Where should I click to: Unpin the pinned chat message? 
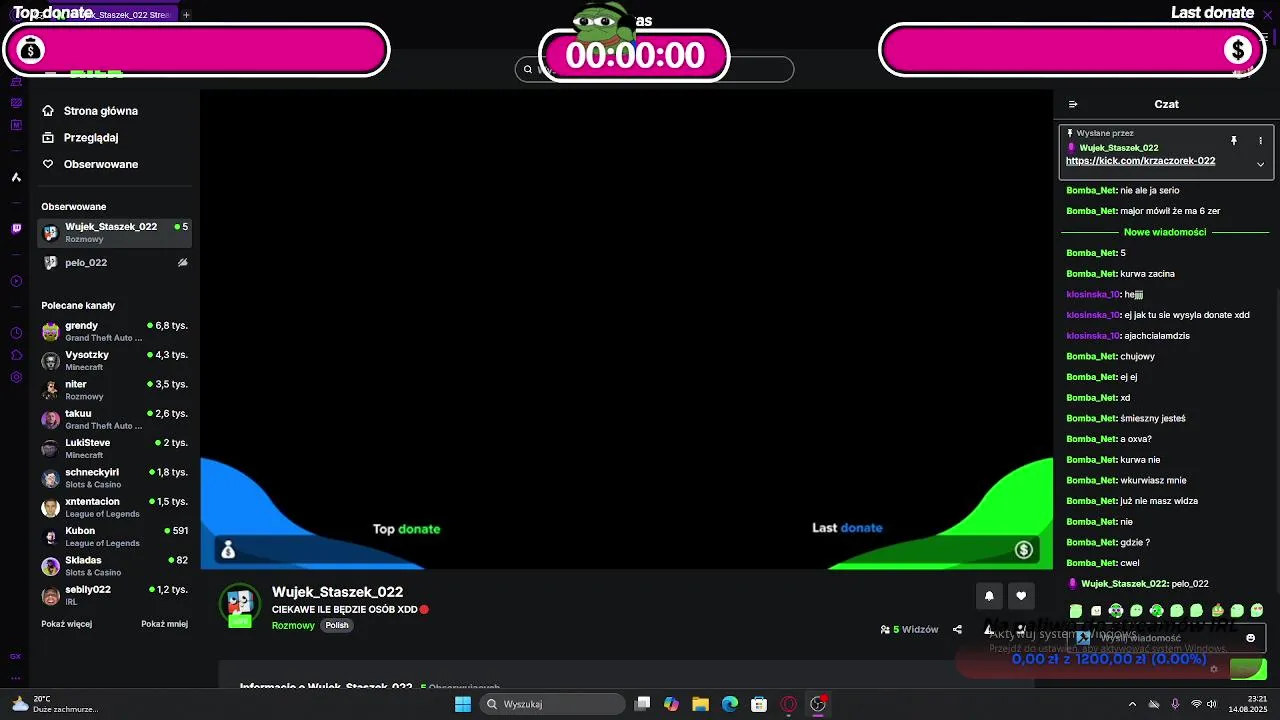click(x=1234, y=141)
